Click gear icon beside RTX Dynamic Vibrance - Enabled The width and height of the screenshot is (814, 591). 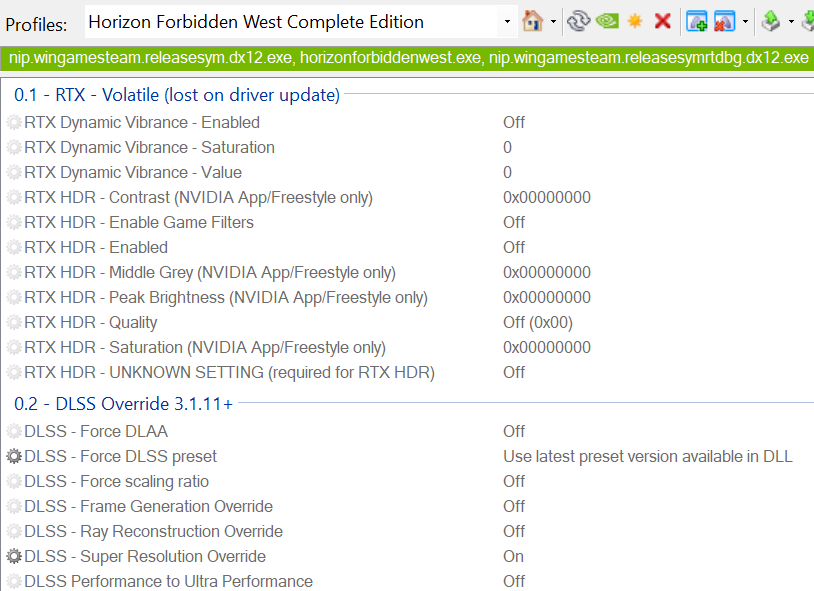click(14, 123)
